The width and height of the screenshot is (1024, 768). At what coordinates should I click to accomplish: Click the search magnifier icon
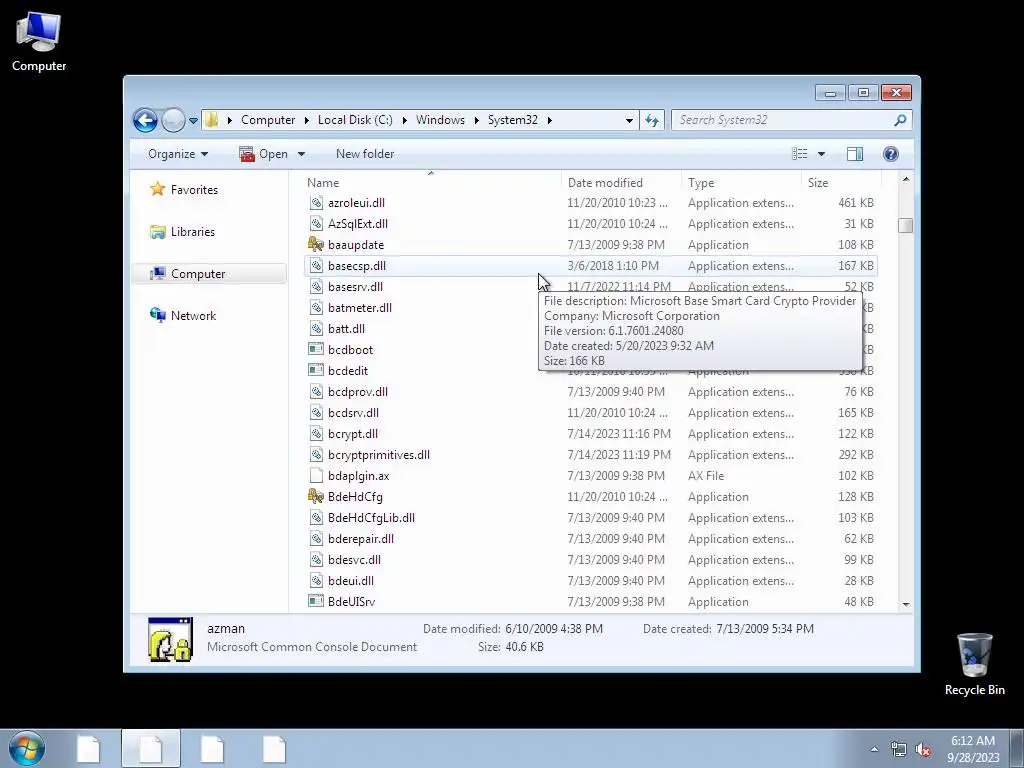[900, 120]
